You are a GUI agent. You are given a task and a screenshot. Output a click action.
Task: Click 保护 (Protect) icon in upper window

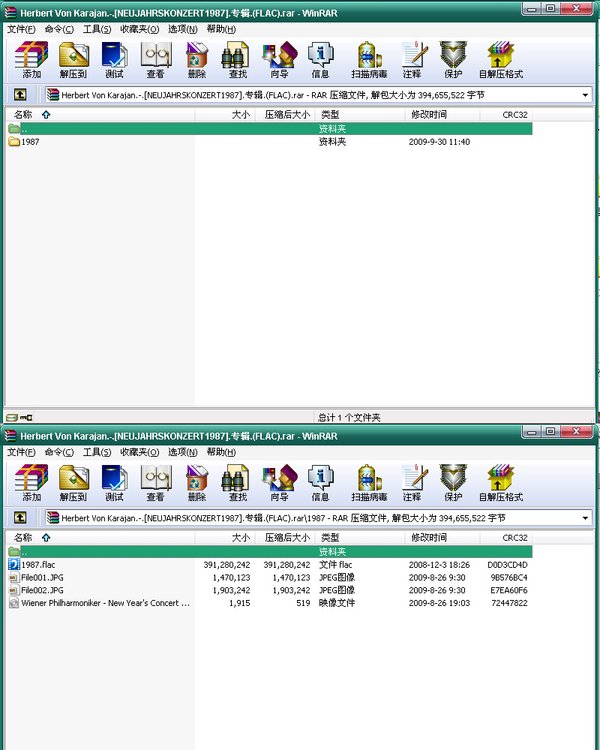453,60
